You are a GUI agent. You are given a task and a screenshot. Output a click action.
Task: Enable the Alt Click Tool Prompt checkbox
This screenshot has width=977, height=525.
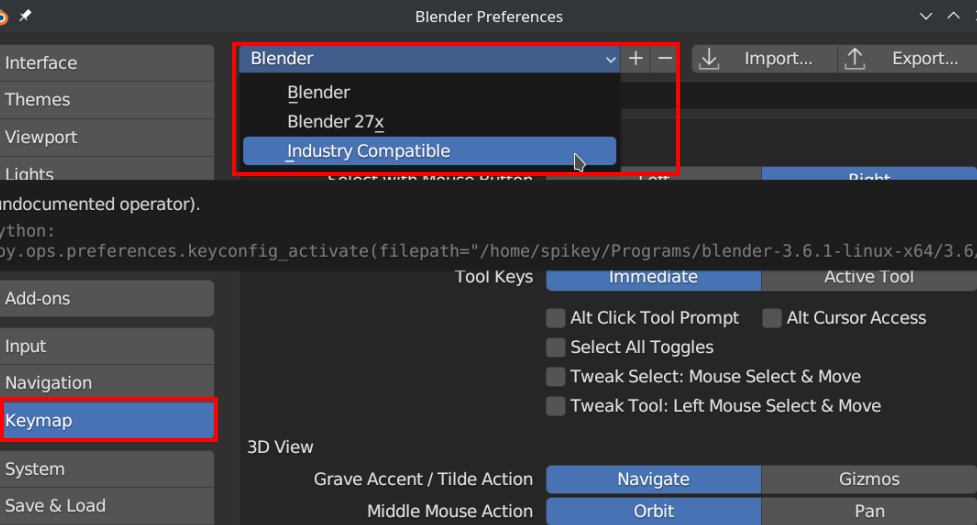coord(556,318)
